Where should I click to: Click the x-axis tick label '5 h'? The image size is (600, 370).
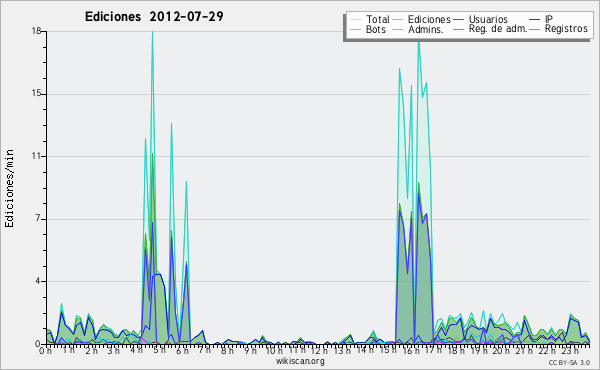(x=160, y=350)
